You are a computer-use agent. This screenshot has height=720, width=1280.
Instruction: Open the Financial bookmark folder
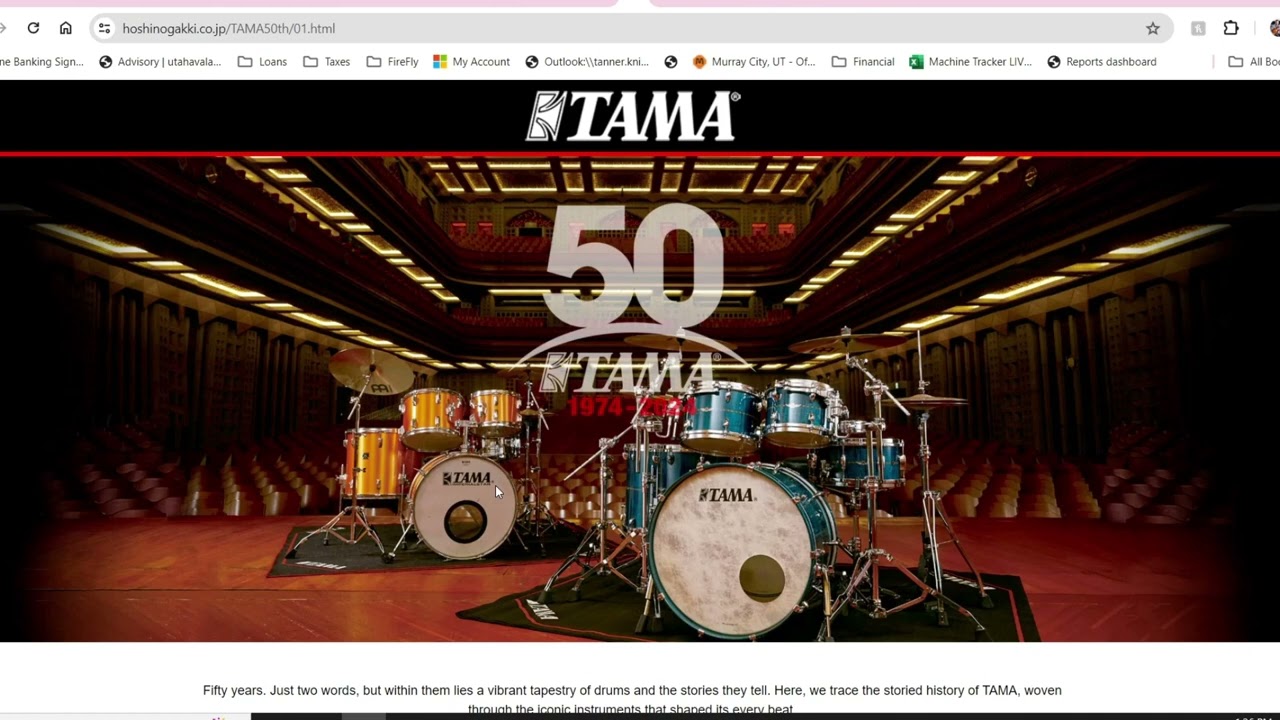[863, 62]
